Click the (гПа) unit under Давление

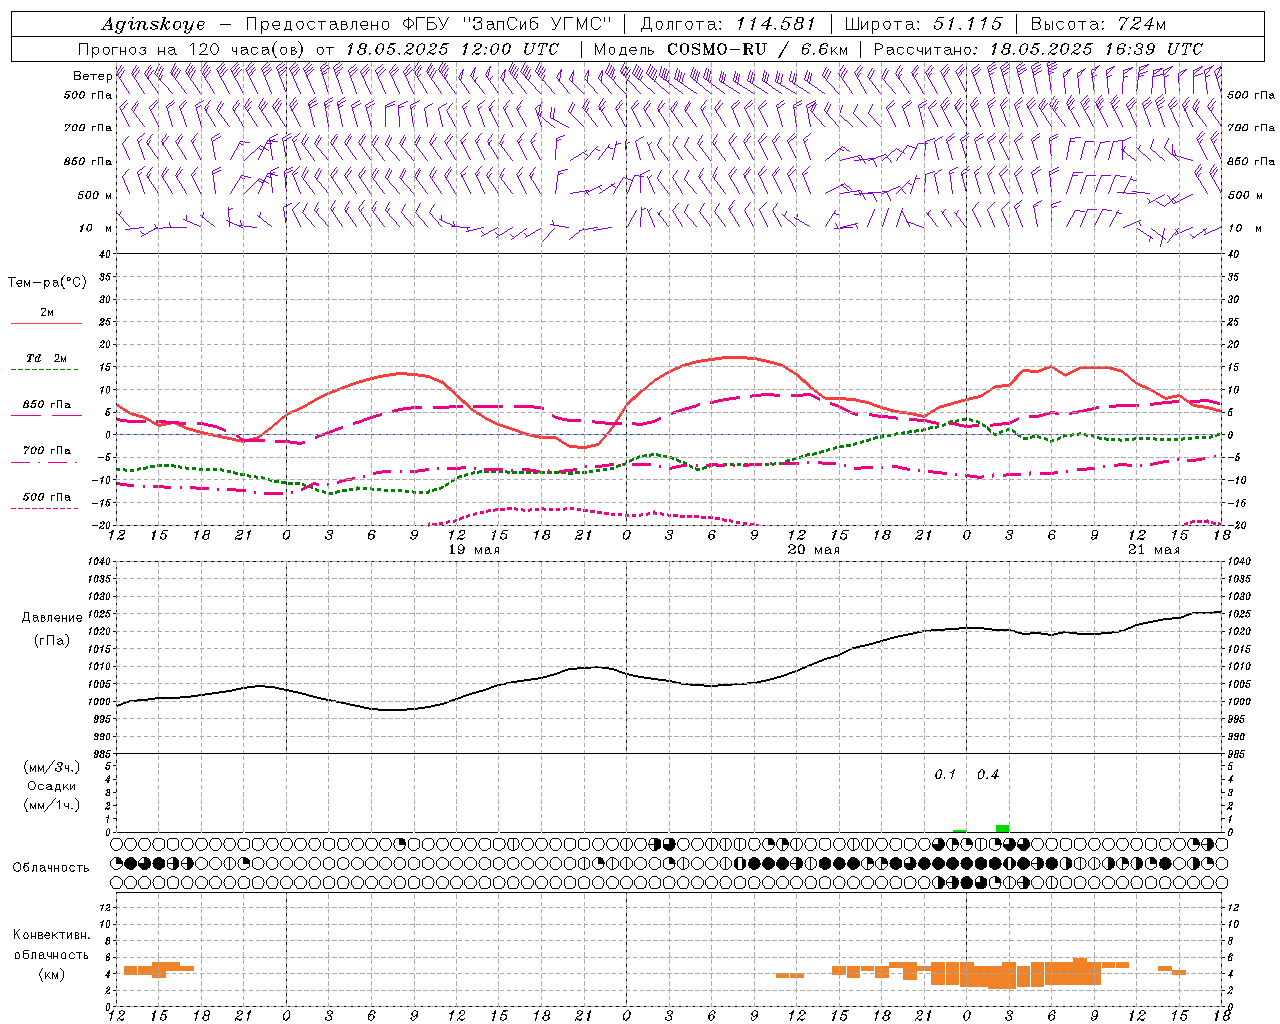pyautogui.click(x=52, y=640)
